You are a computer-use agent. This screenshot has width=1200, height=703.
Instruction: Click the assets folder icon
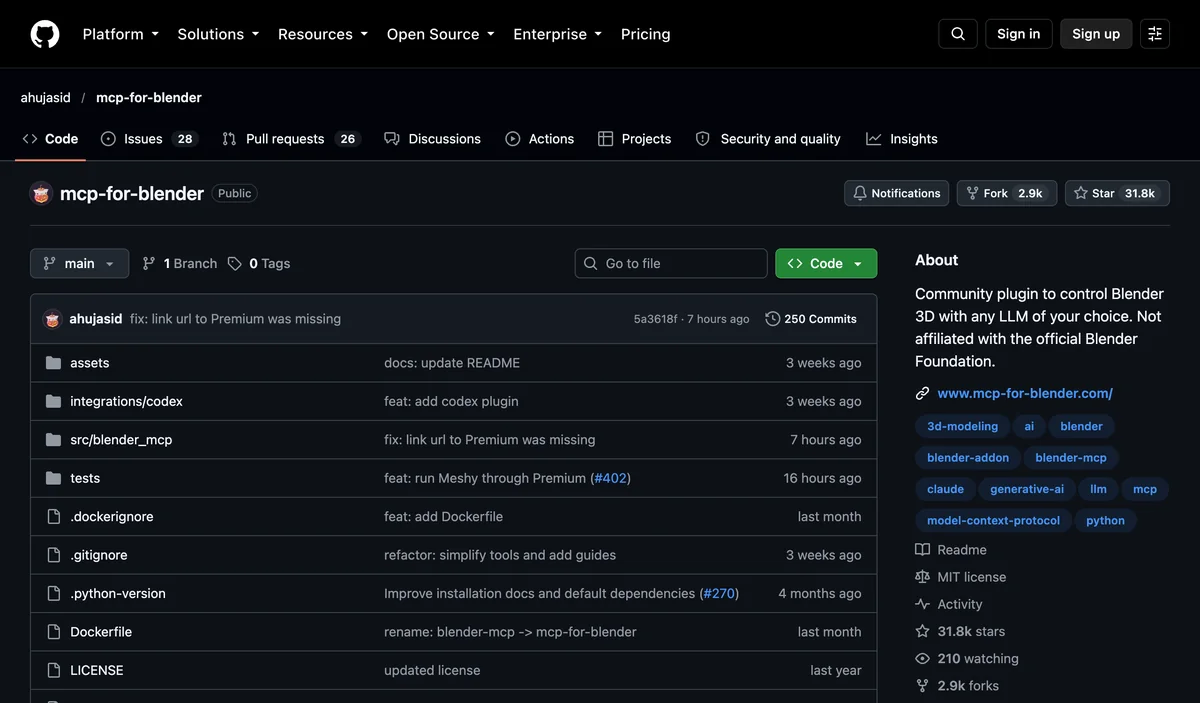(x=54, y=363)
